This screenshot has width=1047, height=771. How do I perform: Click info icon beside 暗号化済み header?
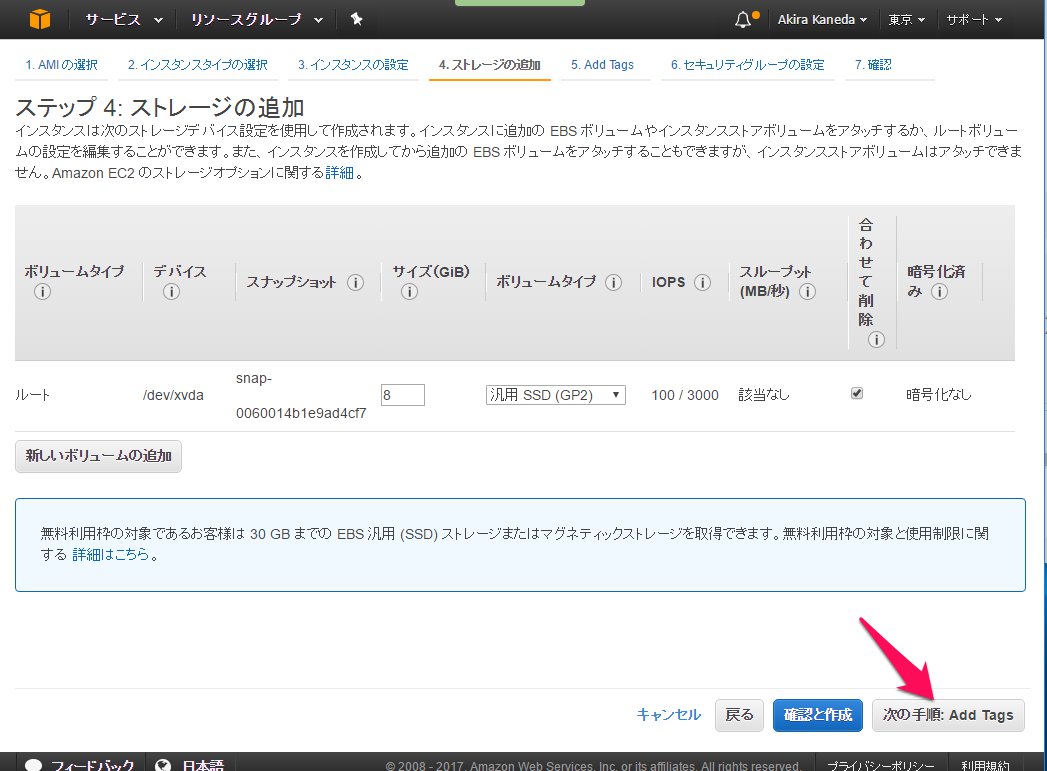938,292
